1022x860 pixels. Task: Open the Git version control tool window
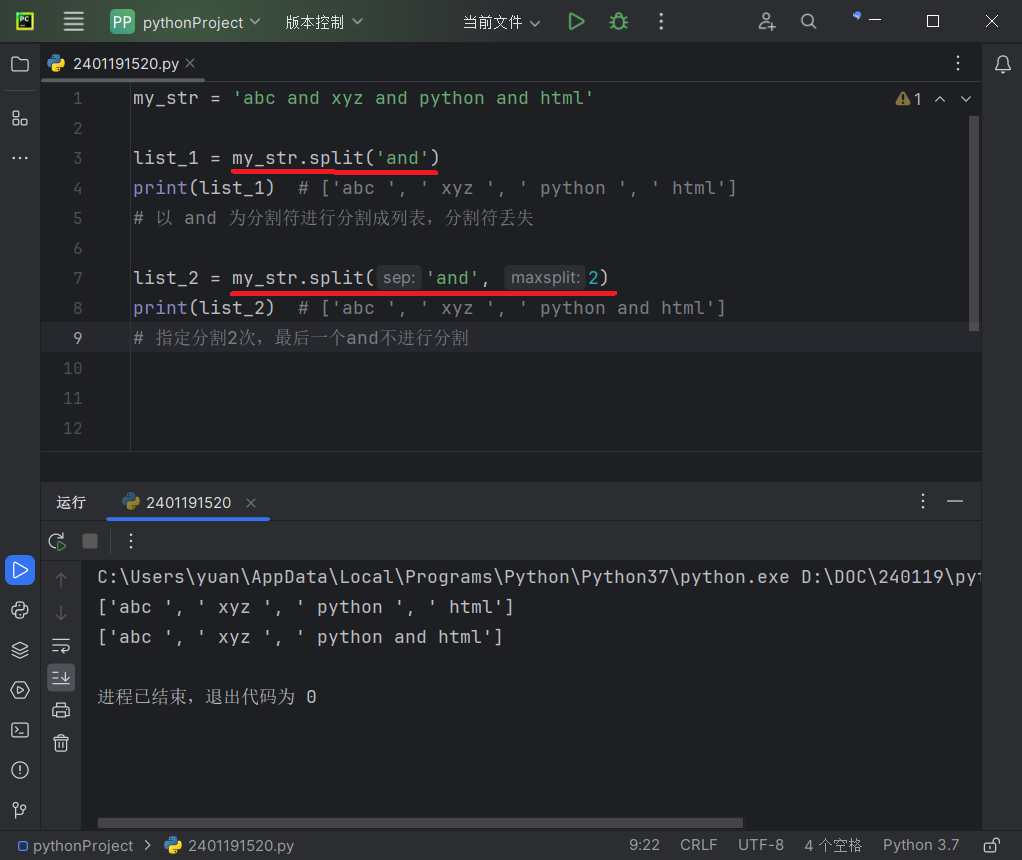click(20, 810)
